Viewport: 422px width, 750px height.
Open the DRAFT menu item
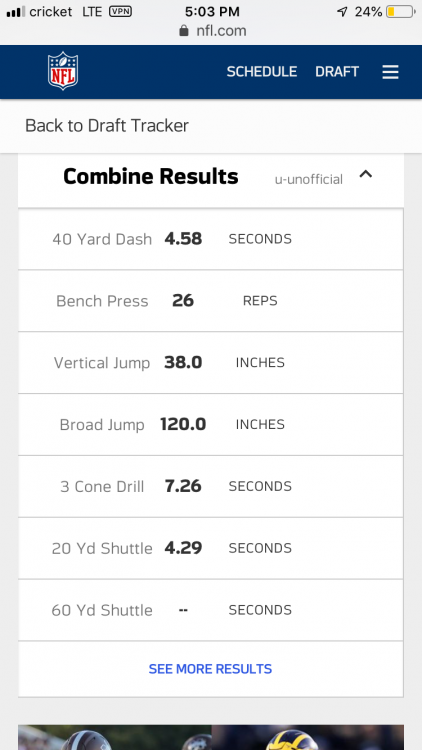coord(337,72)
